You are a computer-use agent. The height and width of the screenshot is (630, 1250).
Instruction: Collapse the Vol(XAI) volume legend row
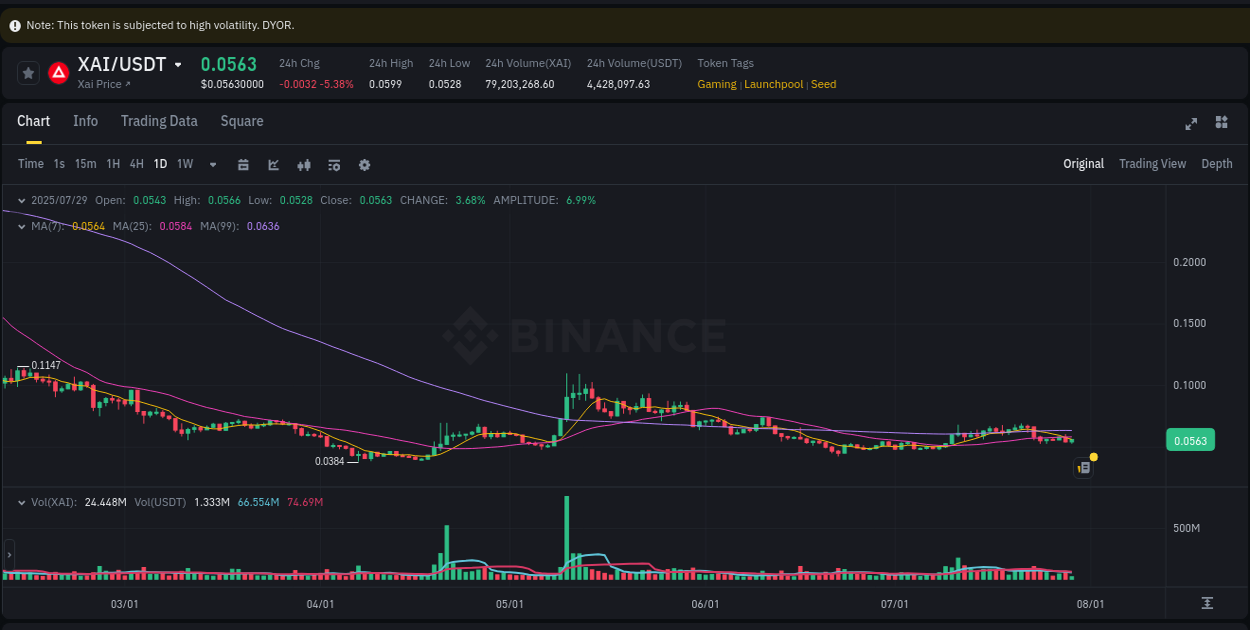coord(20,503)
